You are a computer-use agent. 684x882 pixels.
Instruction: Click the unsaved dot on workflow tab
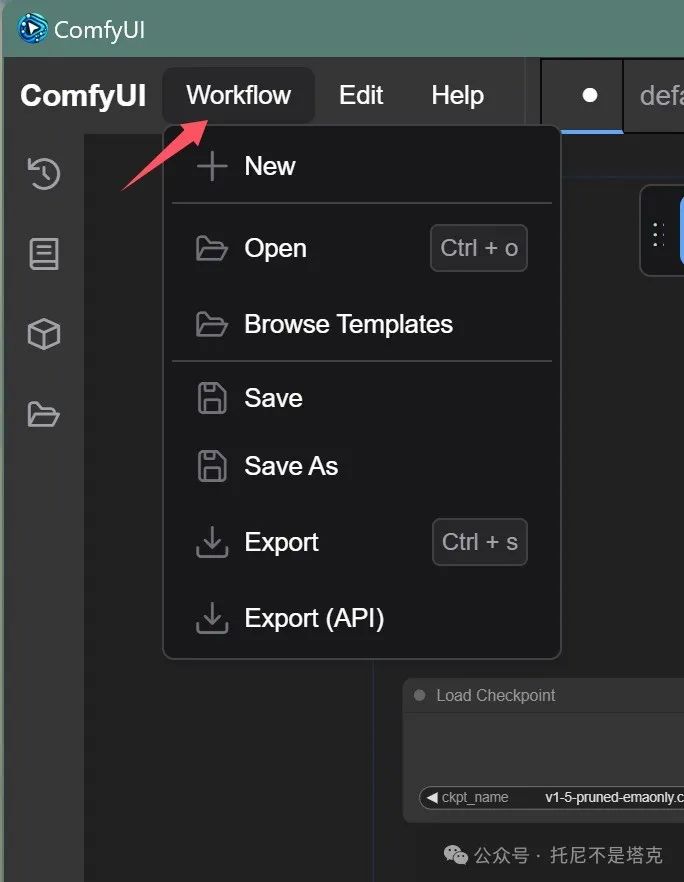[590, 96]
